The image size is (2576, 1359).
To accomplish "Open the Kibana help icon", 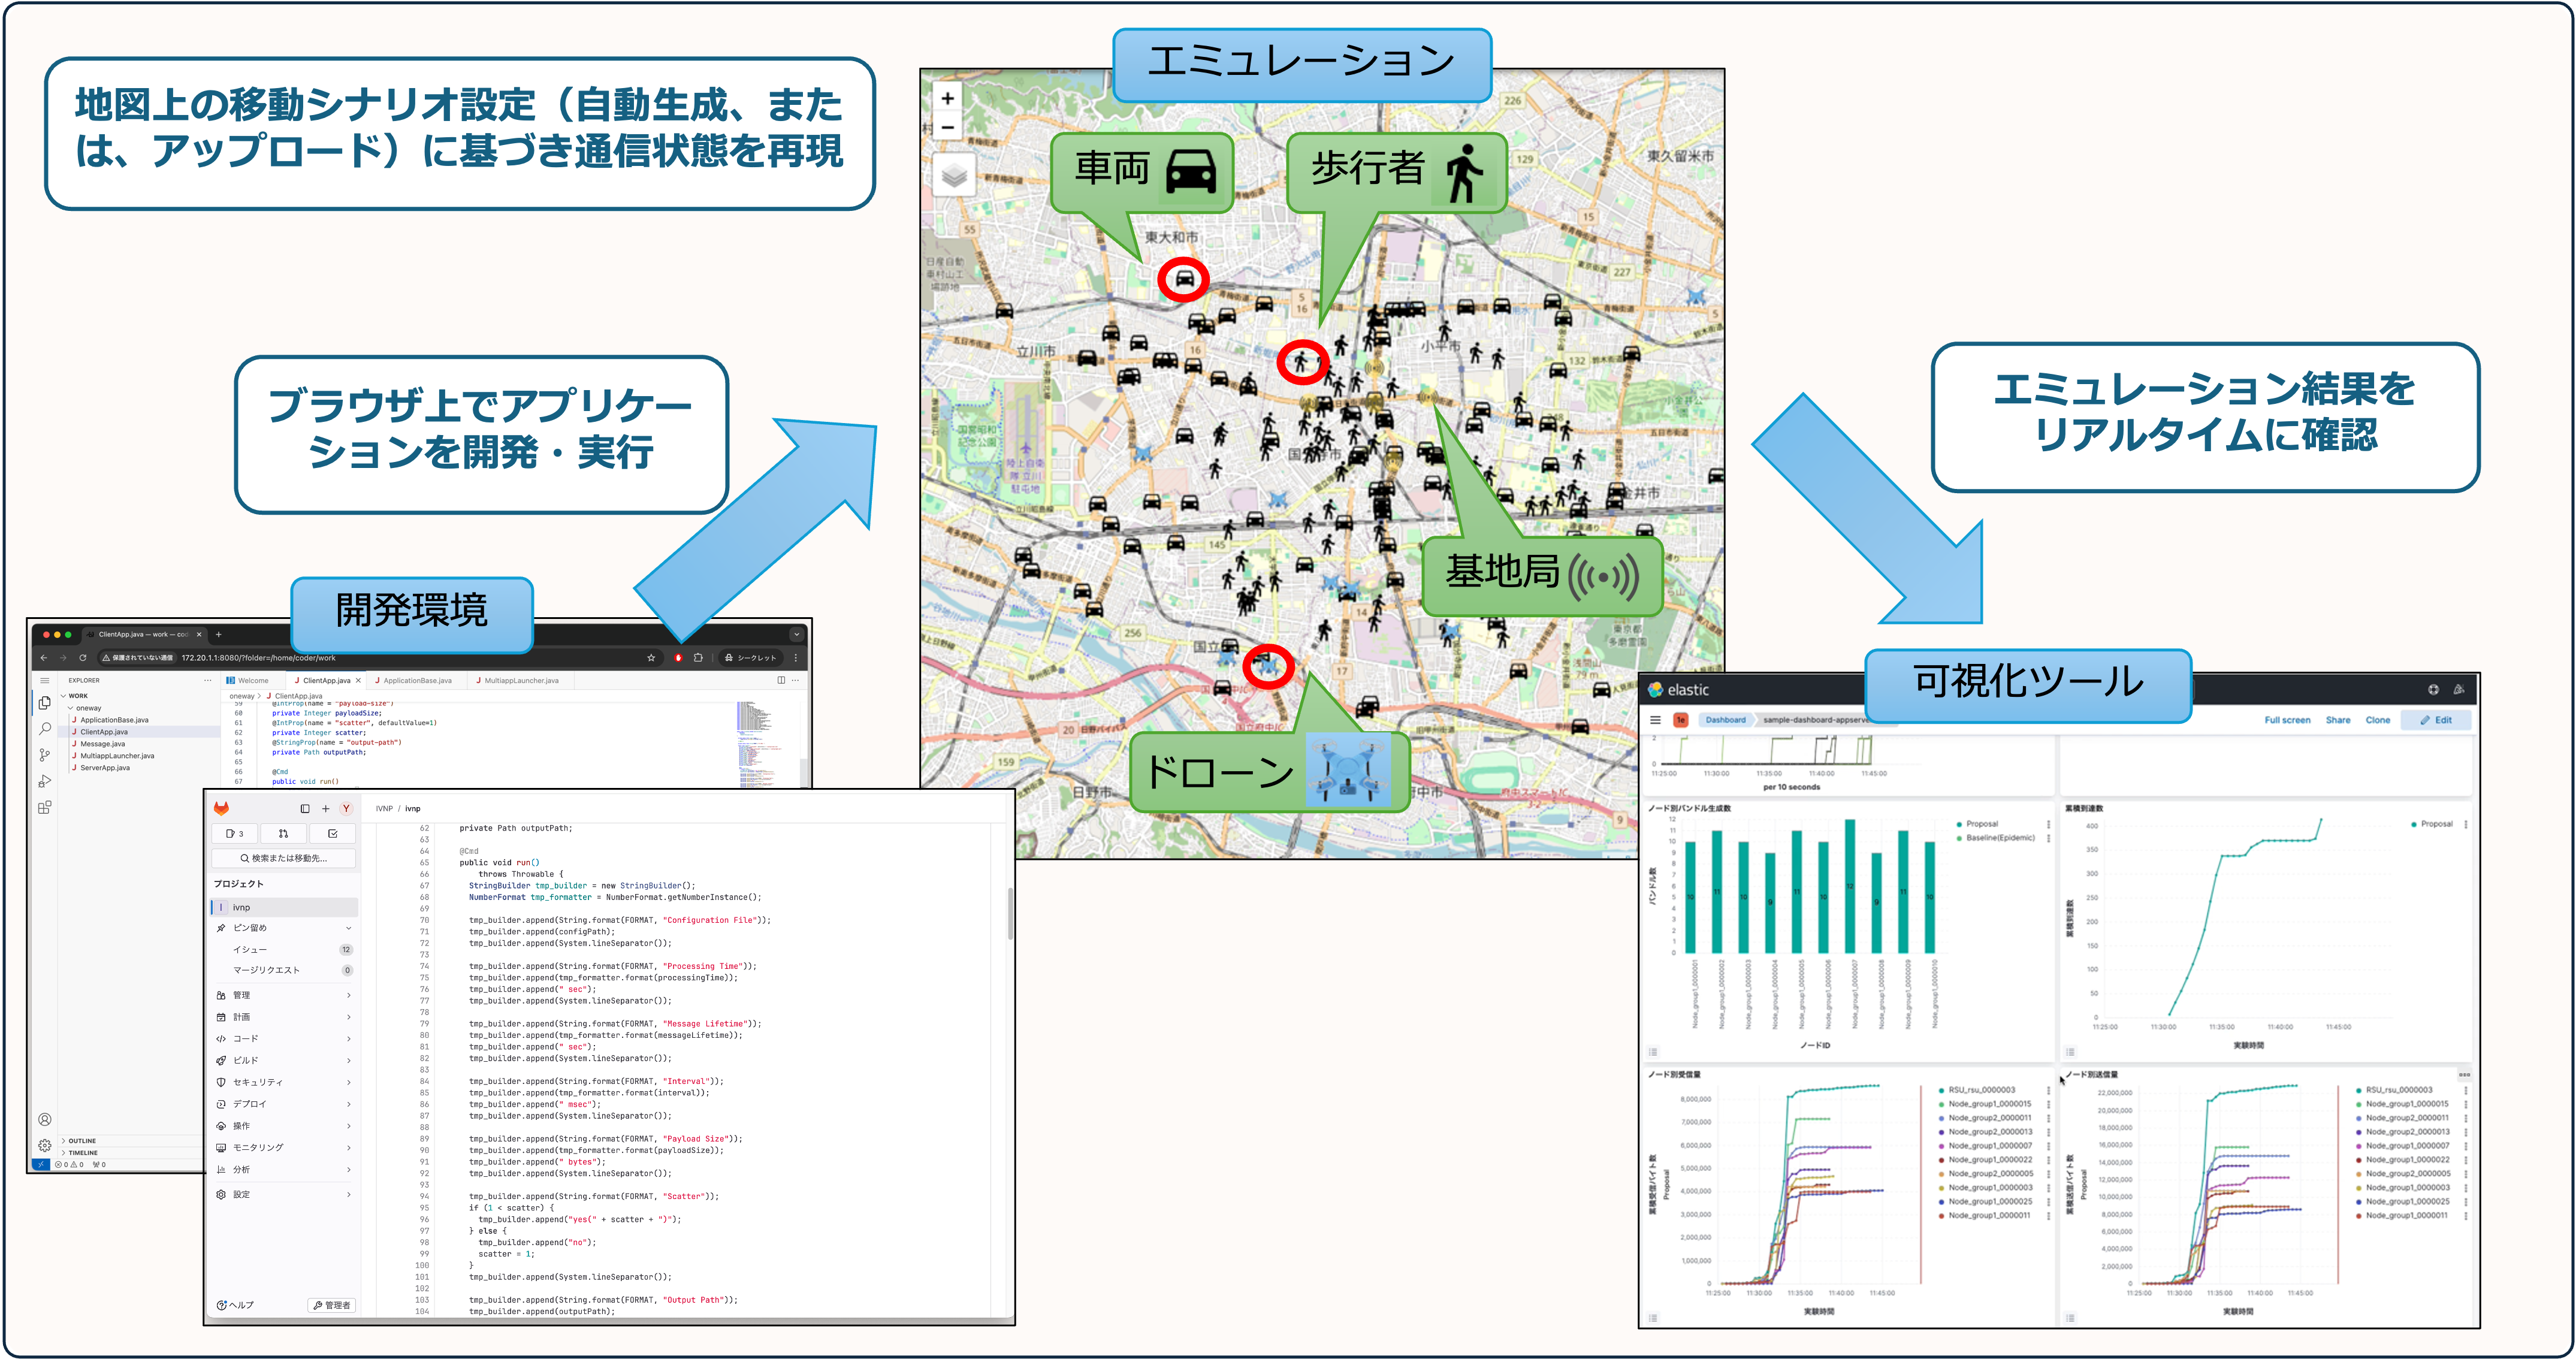I will click(x=2433, y=690).
